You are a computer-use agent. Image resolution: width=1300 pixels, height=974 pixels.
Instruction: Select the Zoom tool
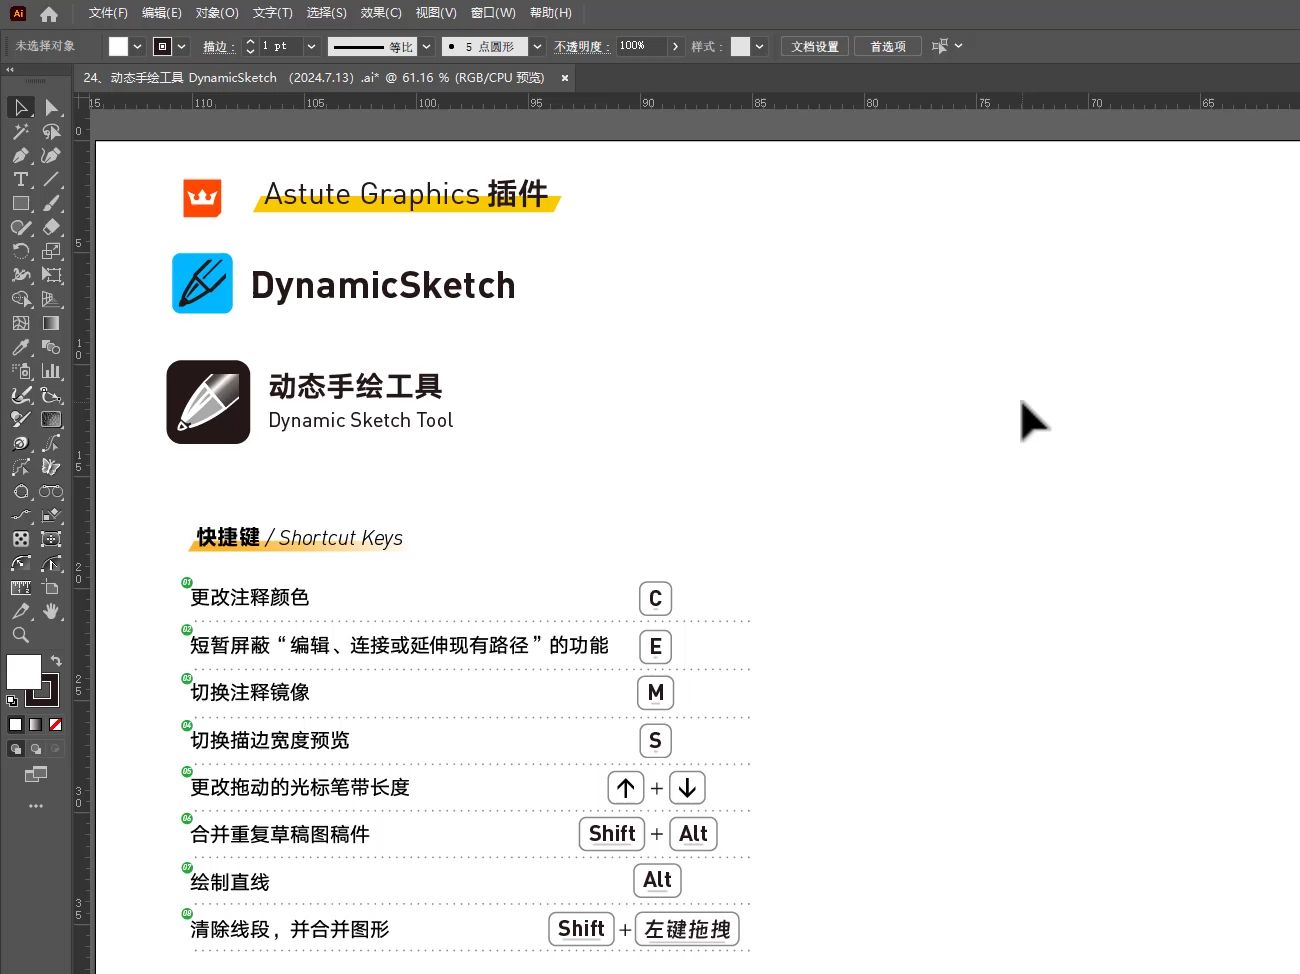(20, 634)
